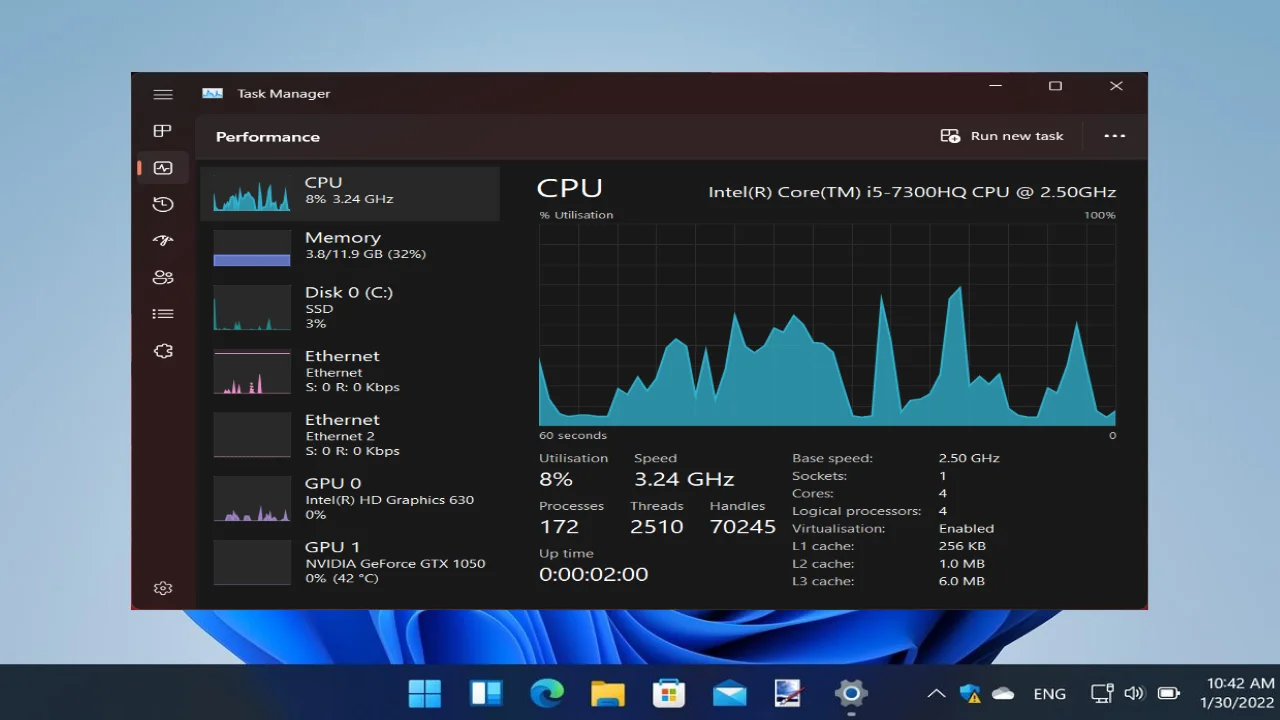
Task: Open Task Manager settings gear
Action: click(163, 588)
